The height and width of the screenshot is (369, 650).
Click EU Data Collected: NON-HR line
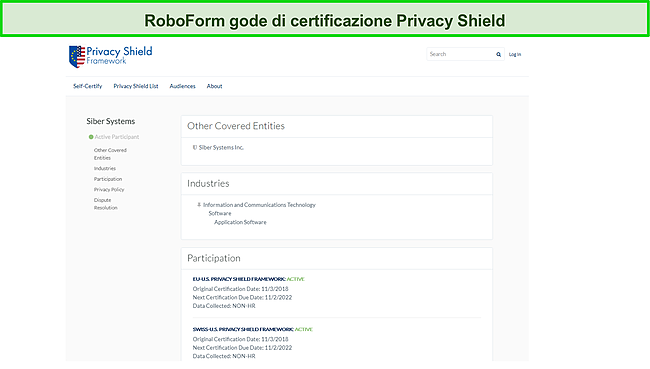(224, 306)
